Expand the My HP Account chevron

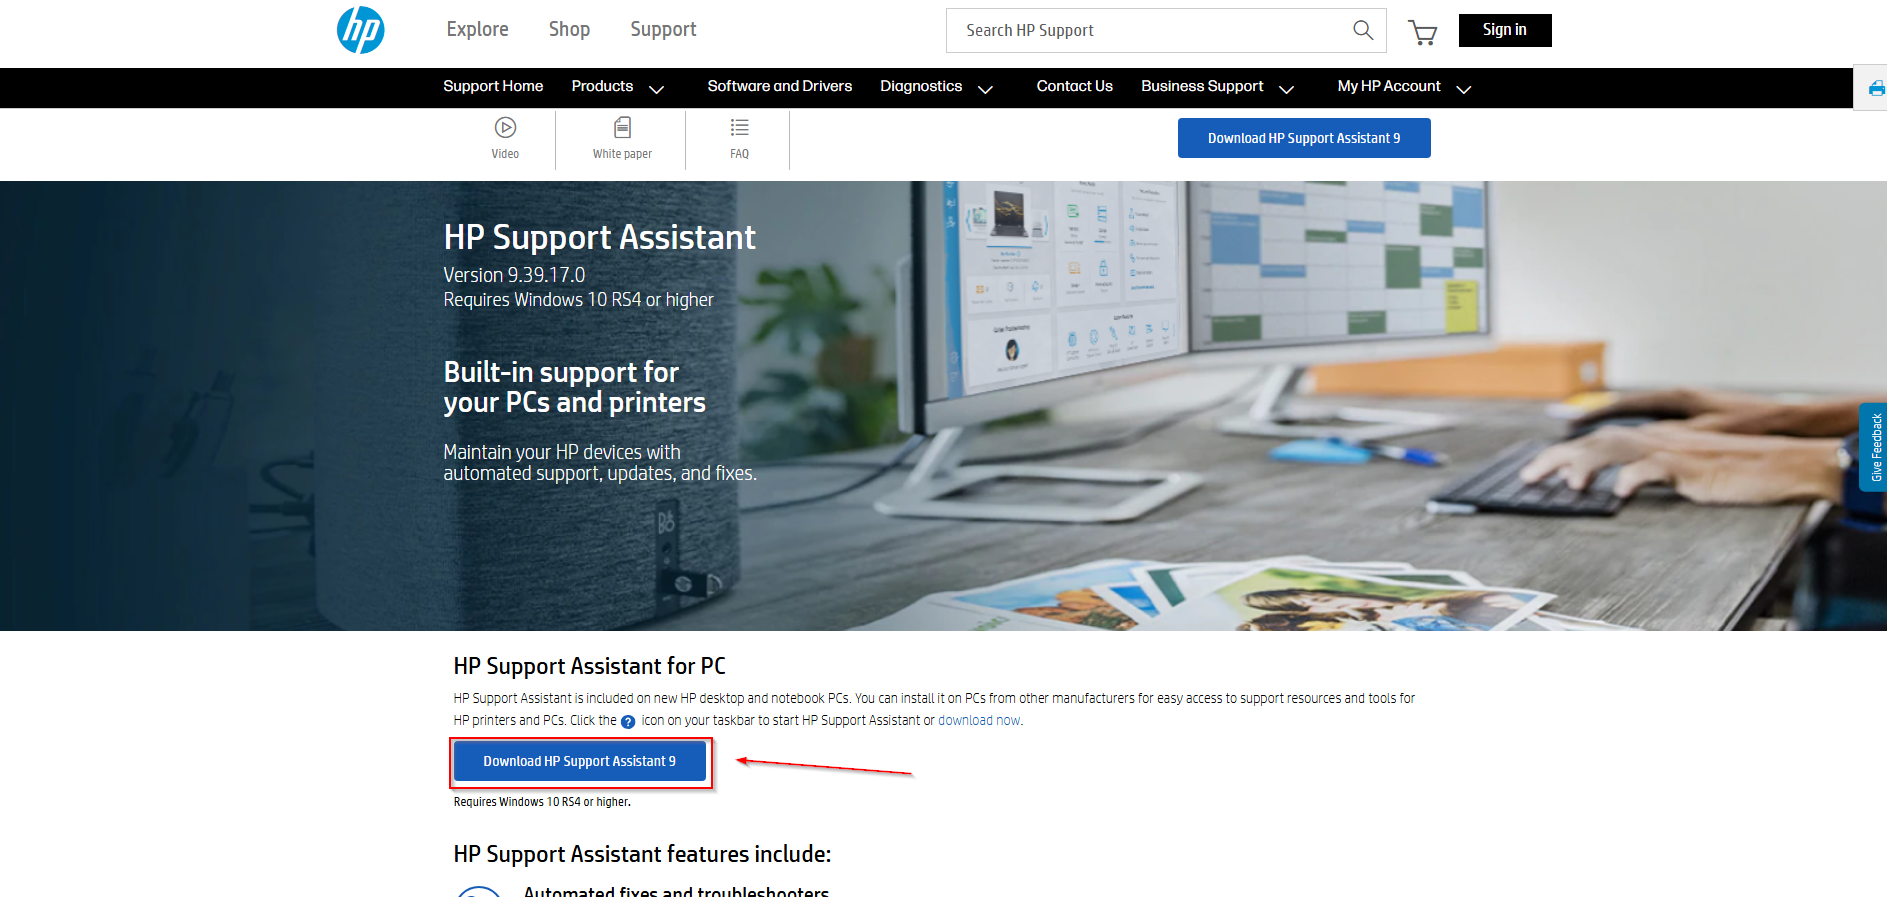[x=1464, y=89]
